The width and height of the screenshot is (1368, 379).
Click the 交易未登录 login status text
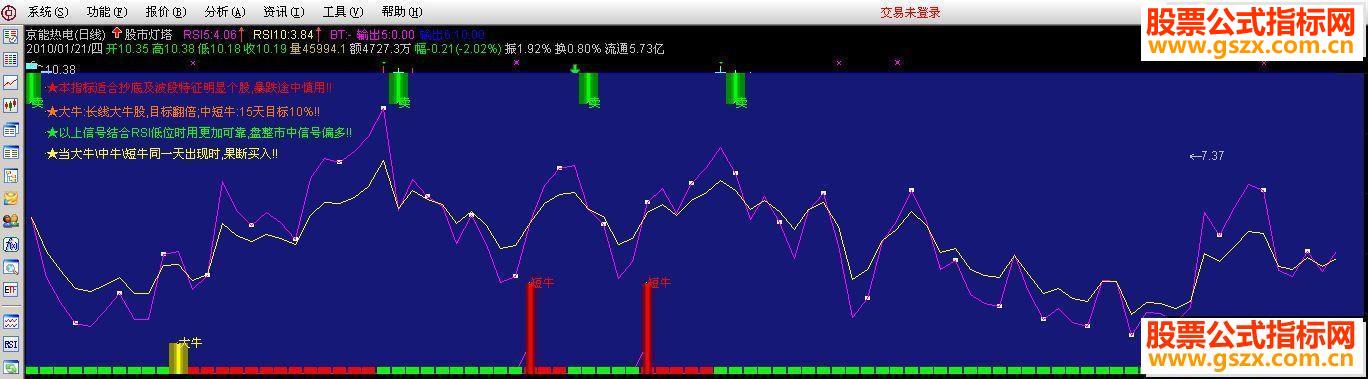click(x=910, y=12)
